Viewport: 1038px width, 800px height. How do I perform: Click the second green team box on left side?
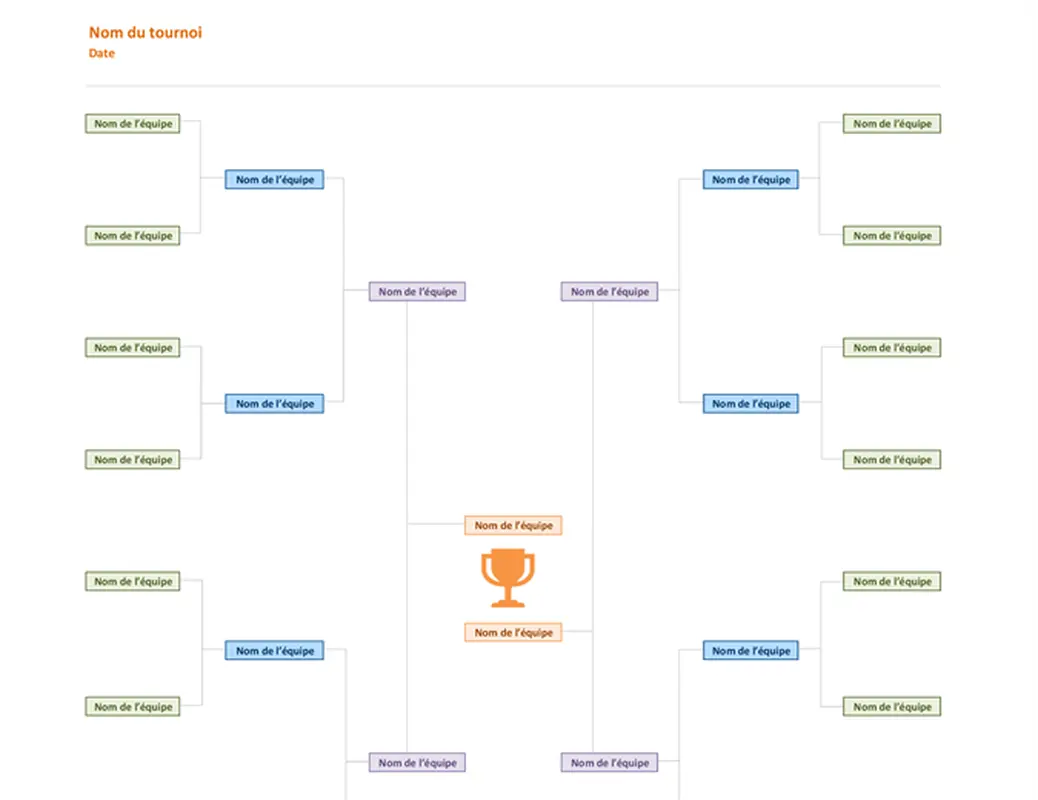click(x=133, y=236)
